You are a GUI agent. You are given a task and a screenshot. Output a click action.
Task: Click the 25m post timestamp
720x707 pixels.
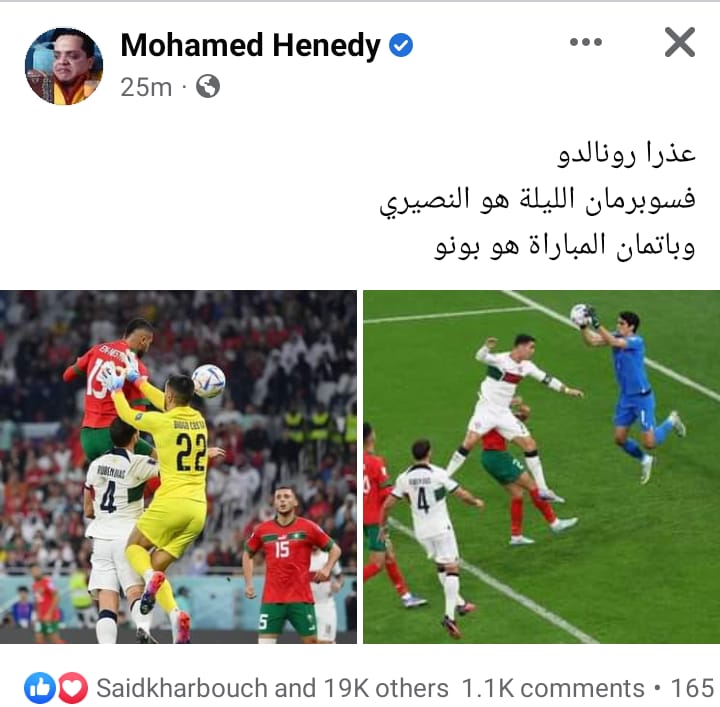pyautogui.click(x=146, y=87)
